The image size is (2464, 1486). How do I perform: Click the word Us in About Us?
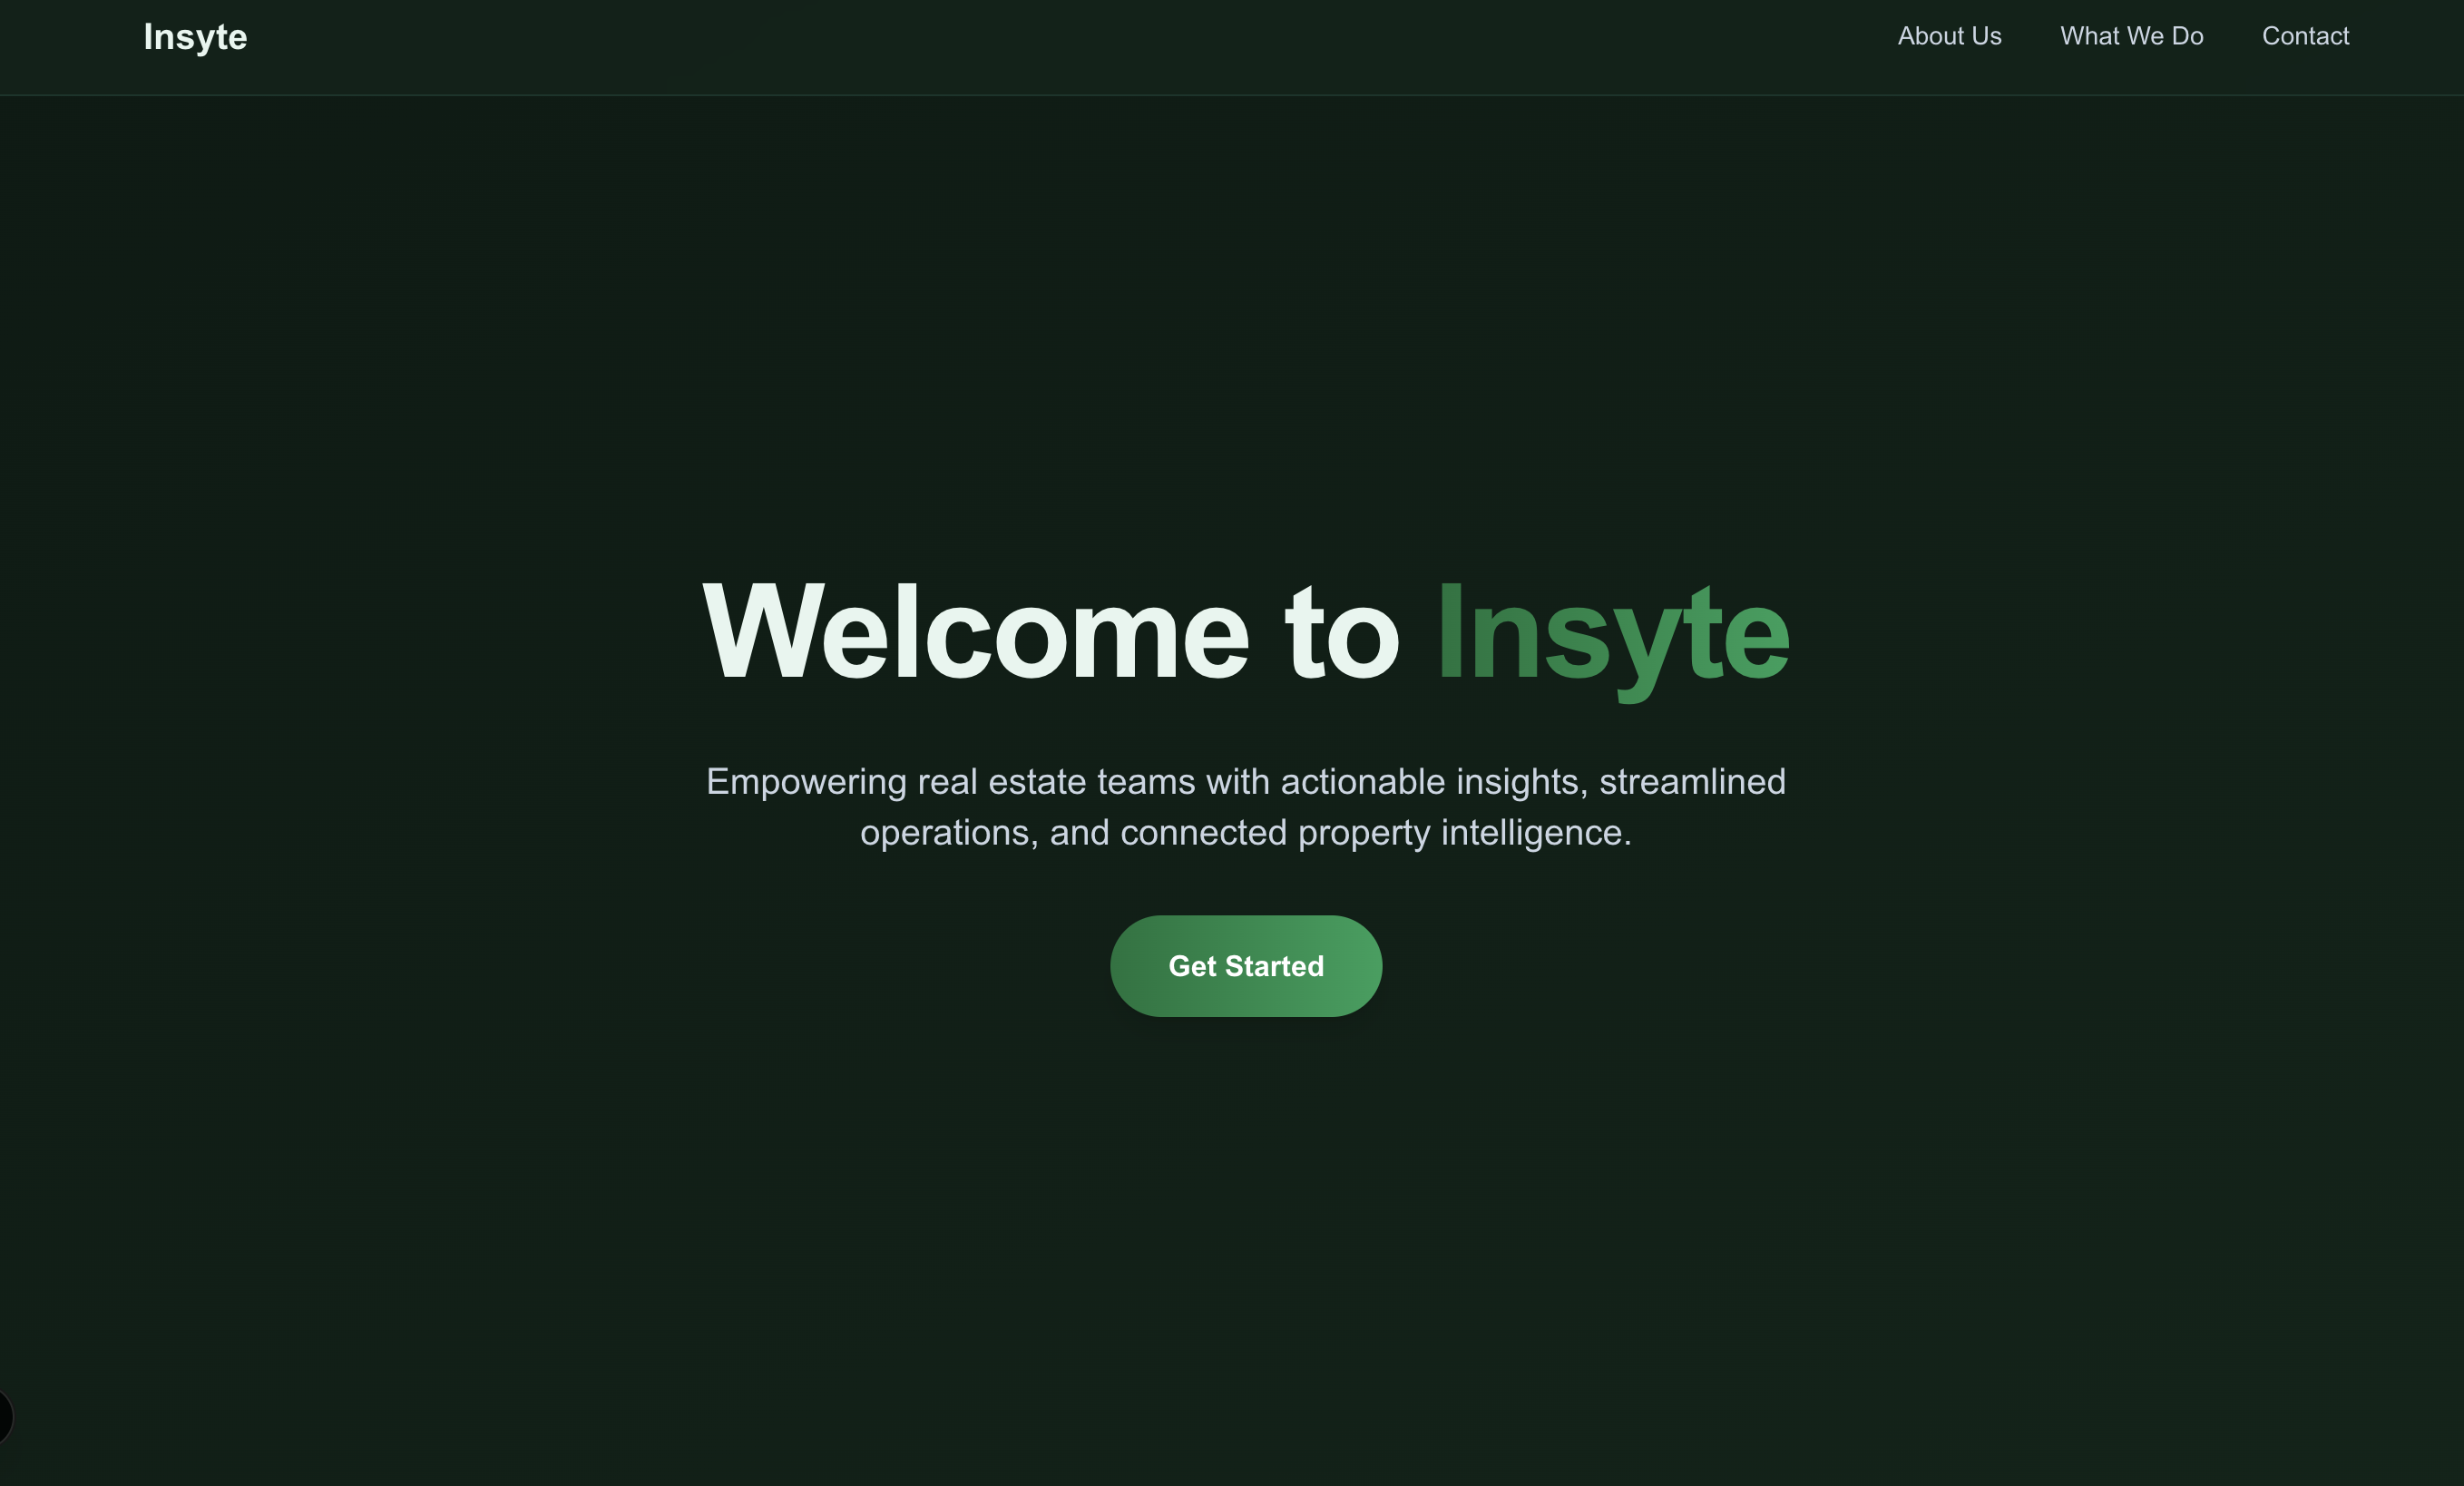1986,36
